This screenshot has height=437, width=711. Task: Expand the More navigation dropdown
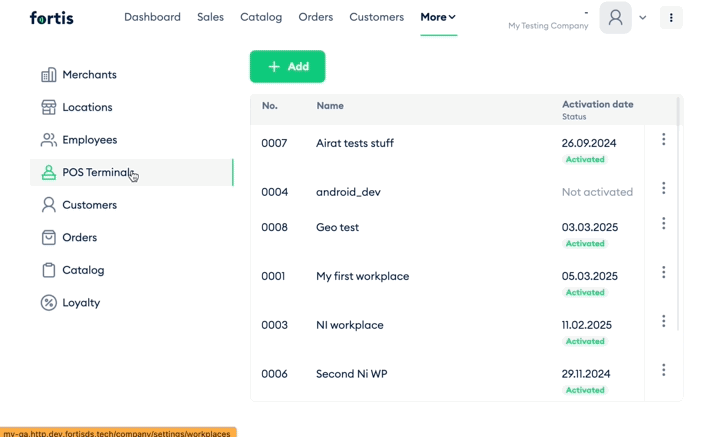coord(438,17)
